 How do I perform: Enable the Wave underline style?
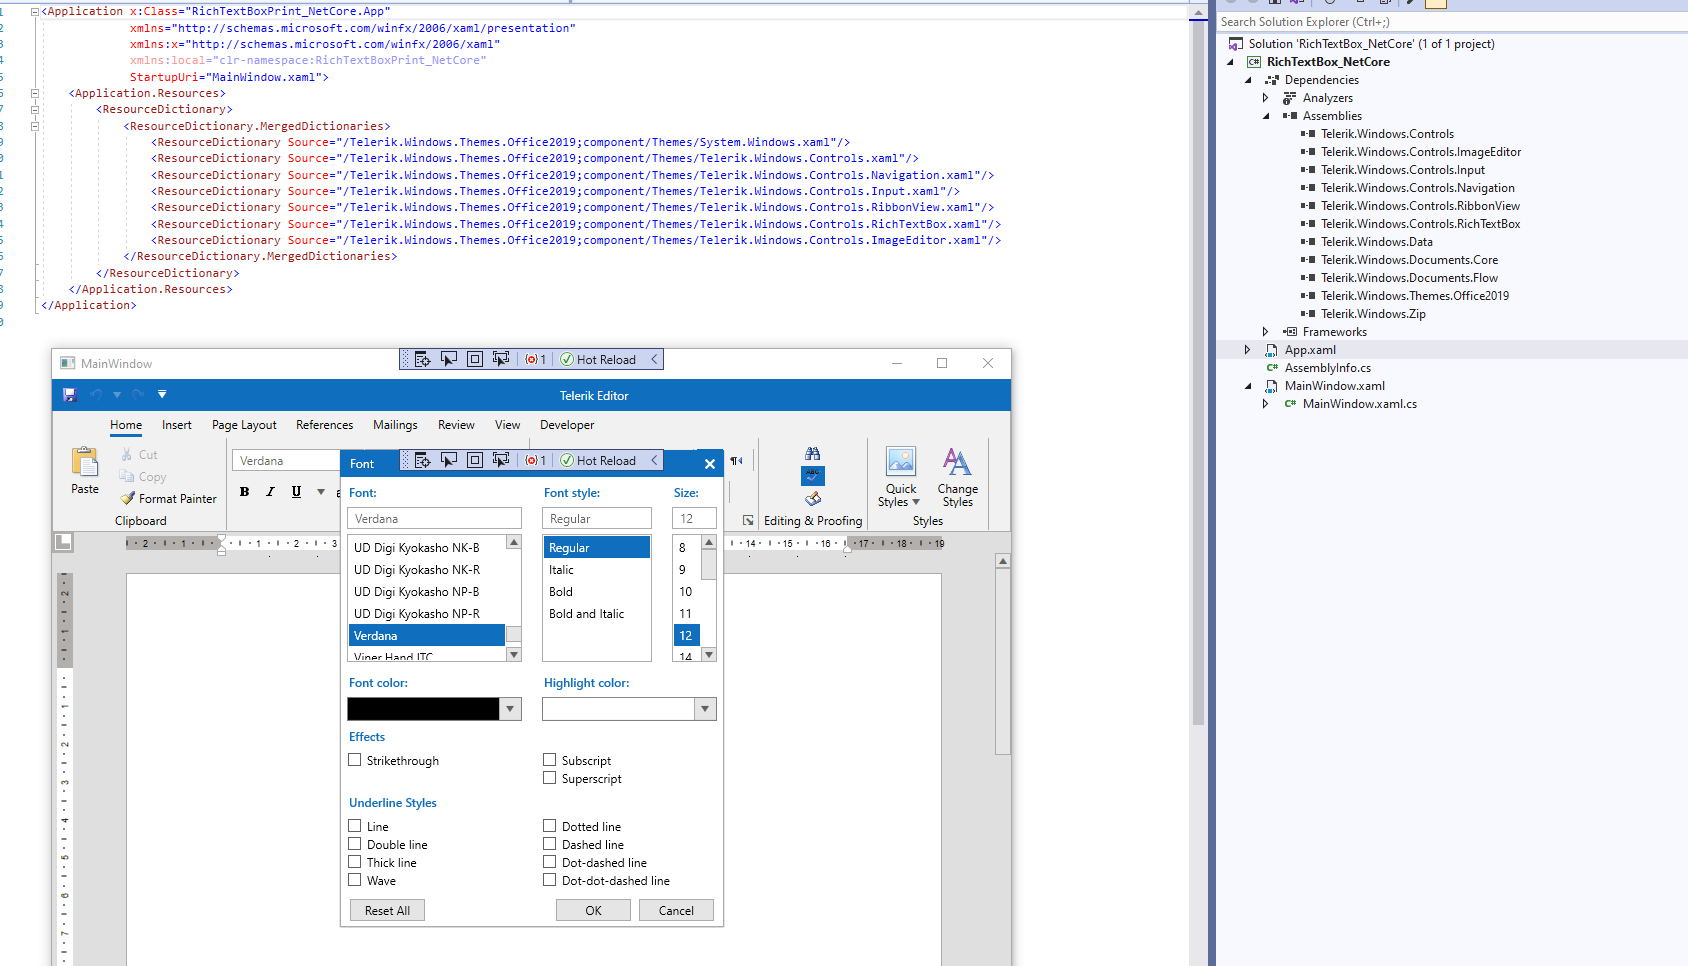point(354,880)
